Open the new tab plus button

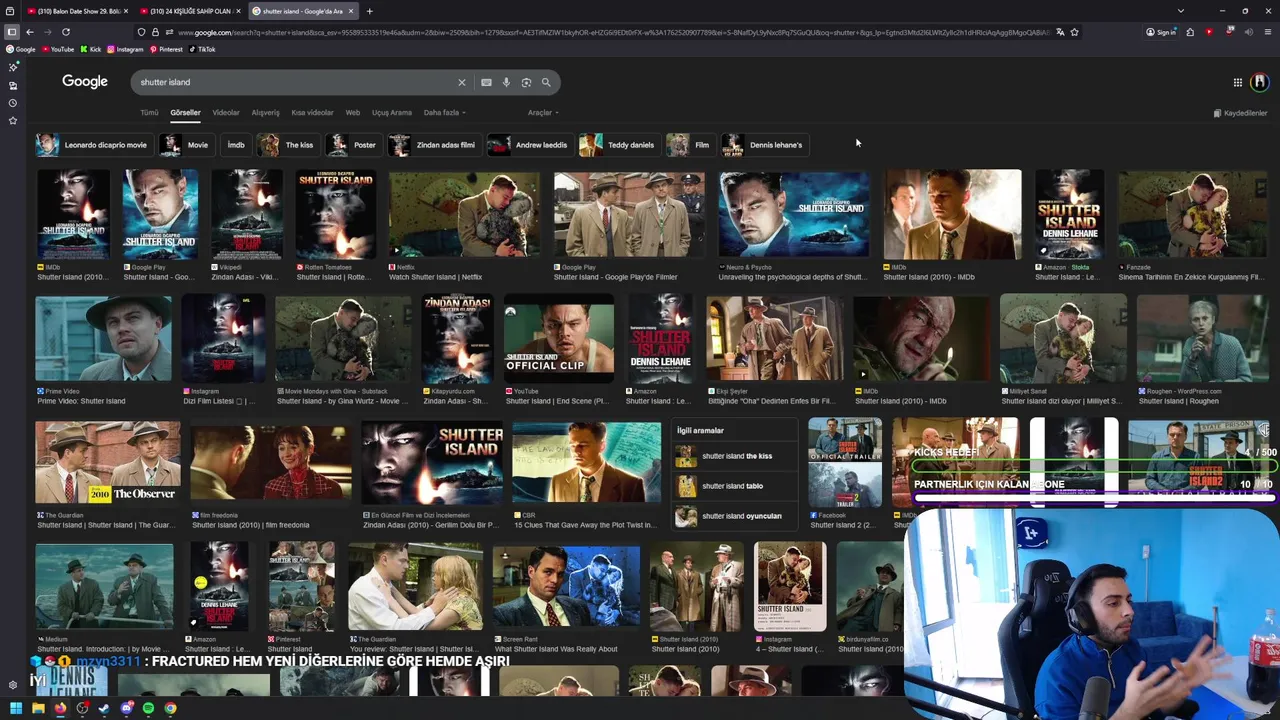(369, 11)
